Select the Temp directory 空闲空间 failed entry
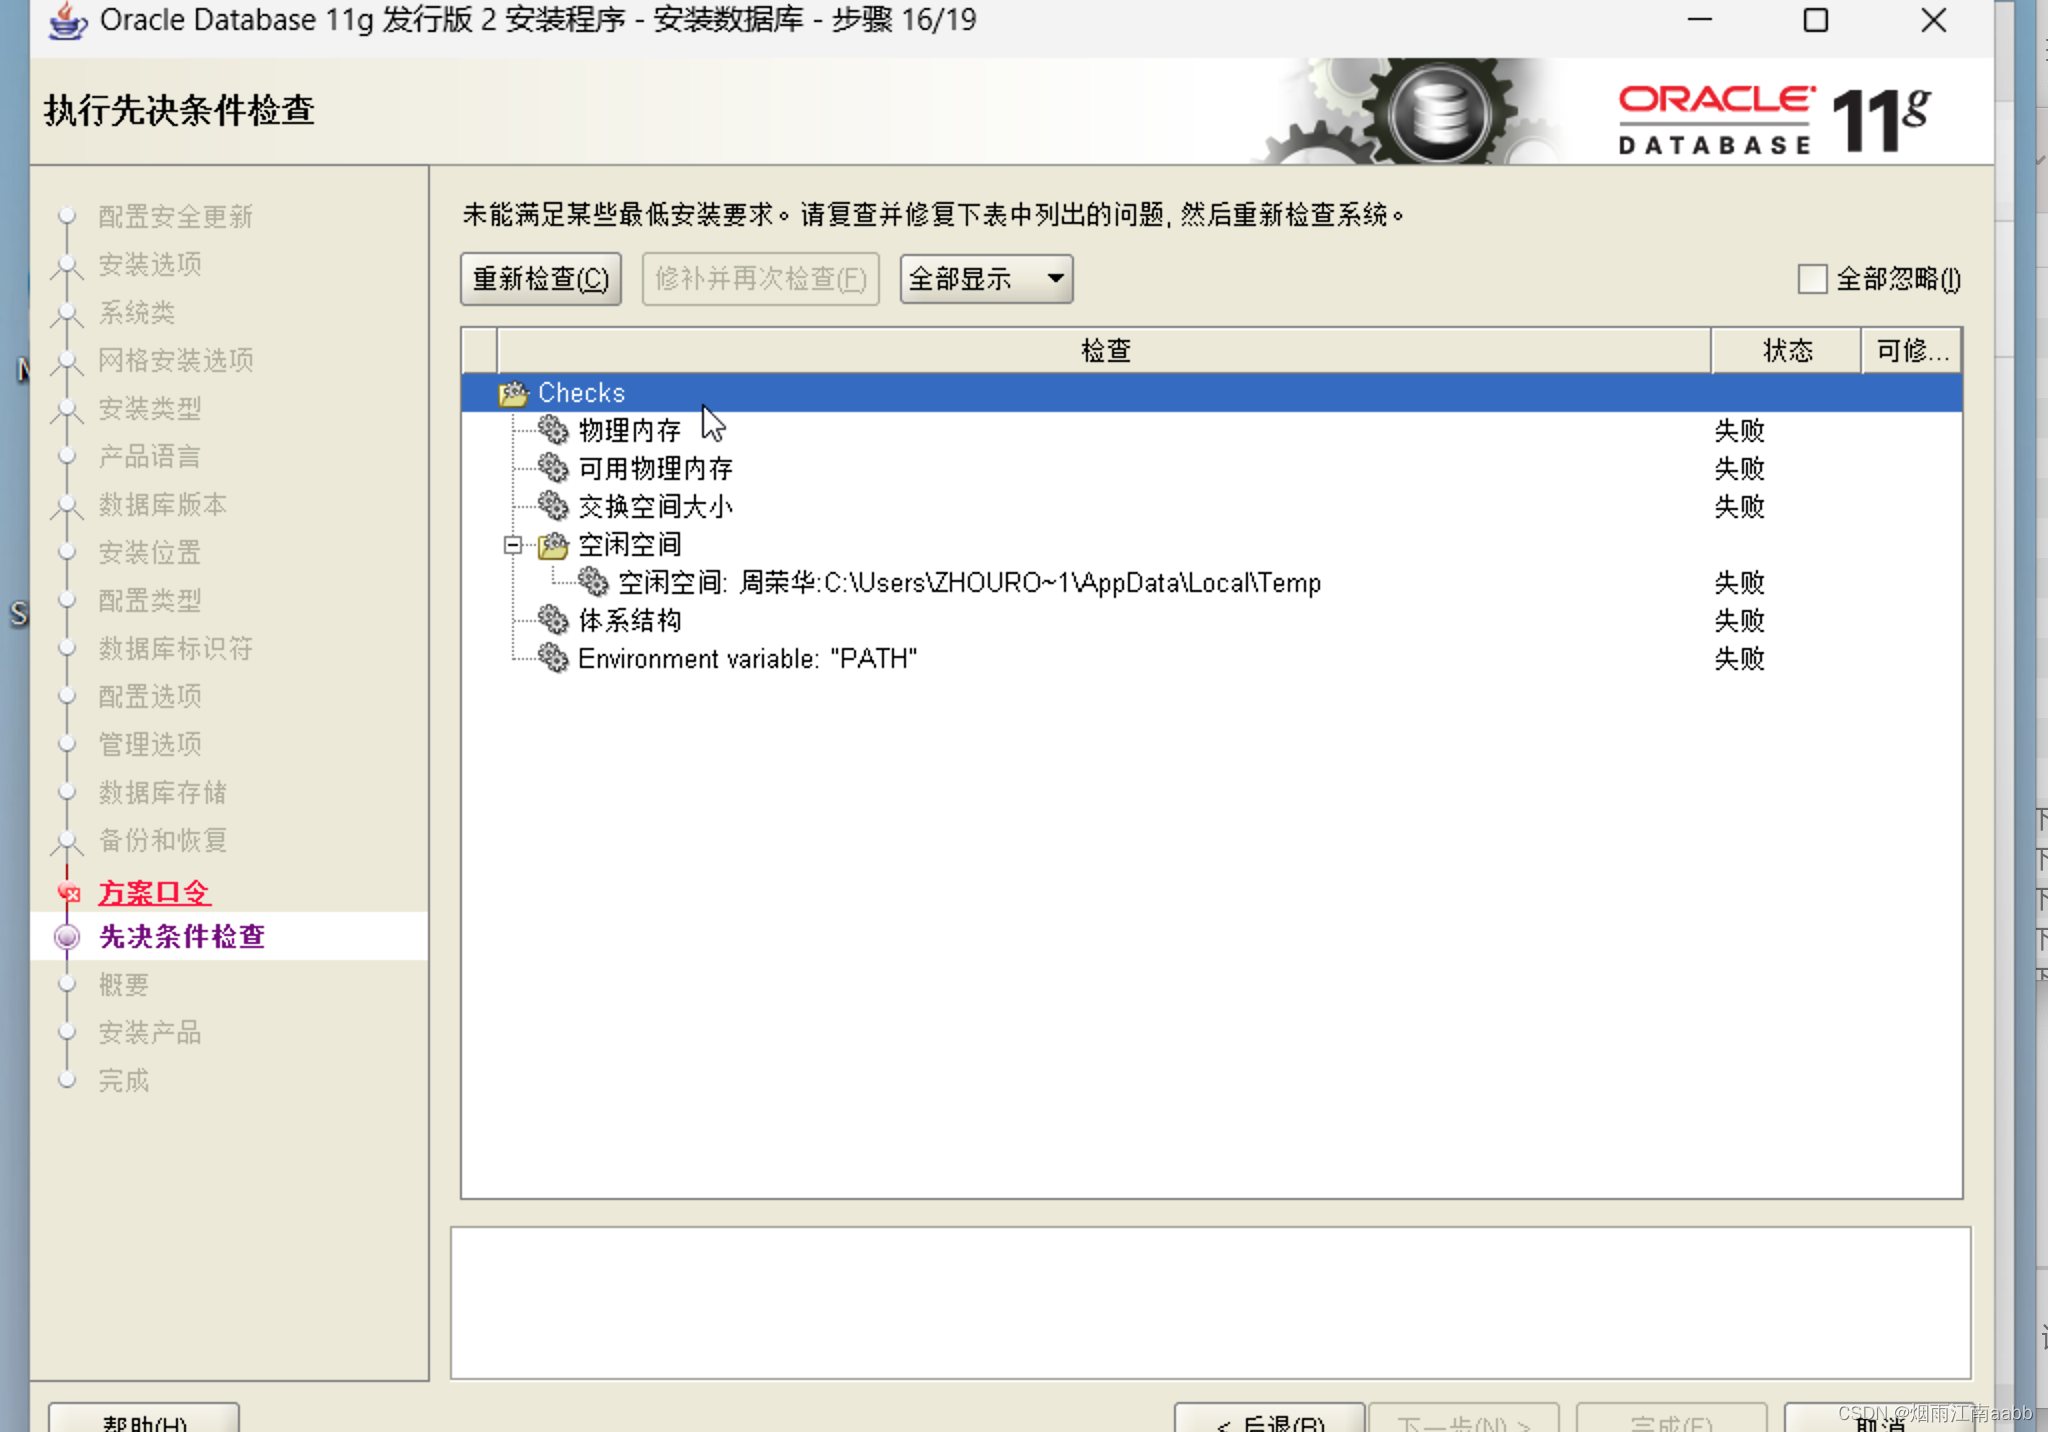 [968, 582]
